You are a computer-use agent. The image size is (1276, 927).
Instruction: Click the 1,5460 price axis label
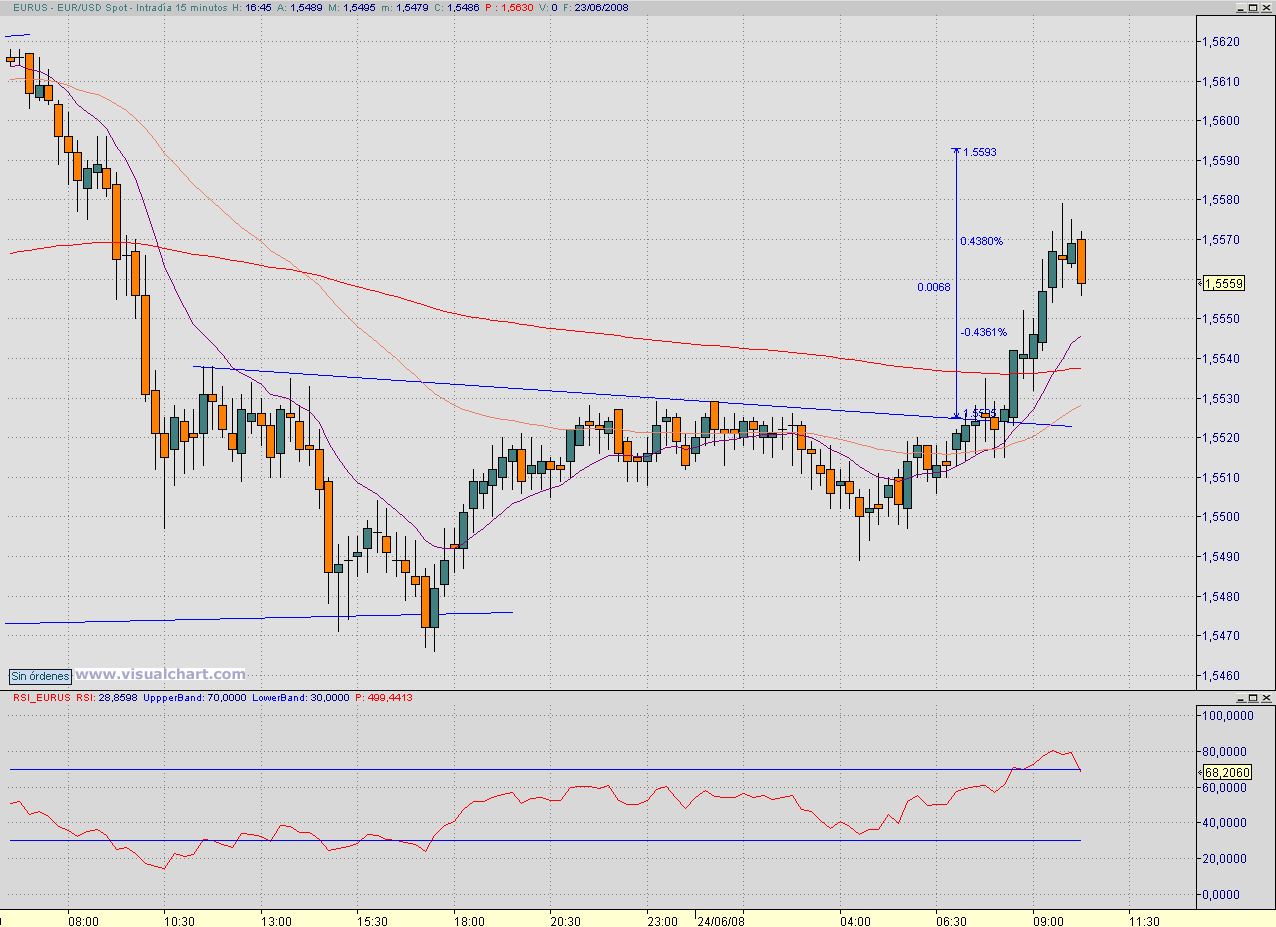1222,676
